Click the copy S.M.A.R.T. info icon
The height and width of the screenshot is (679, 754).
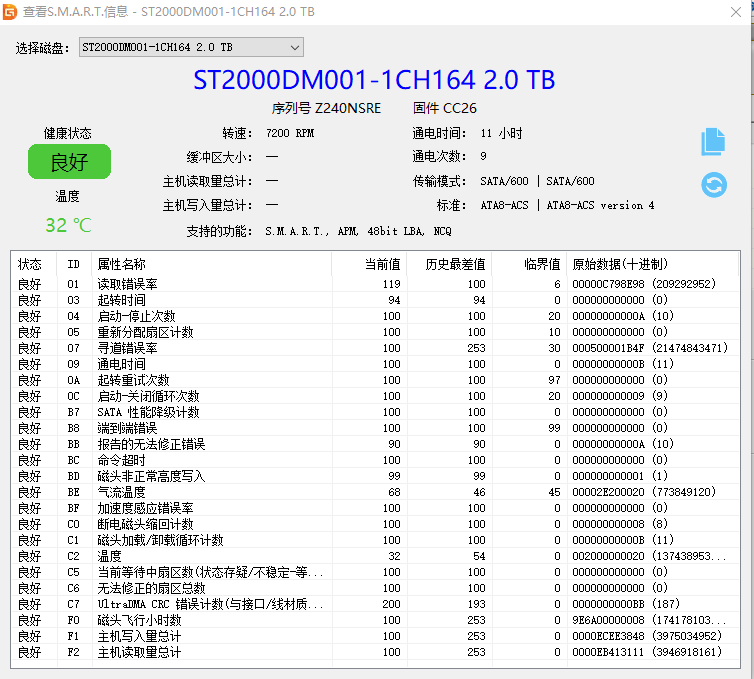click(x=713, y=142)
